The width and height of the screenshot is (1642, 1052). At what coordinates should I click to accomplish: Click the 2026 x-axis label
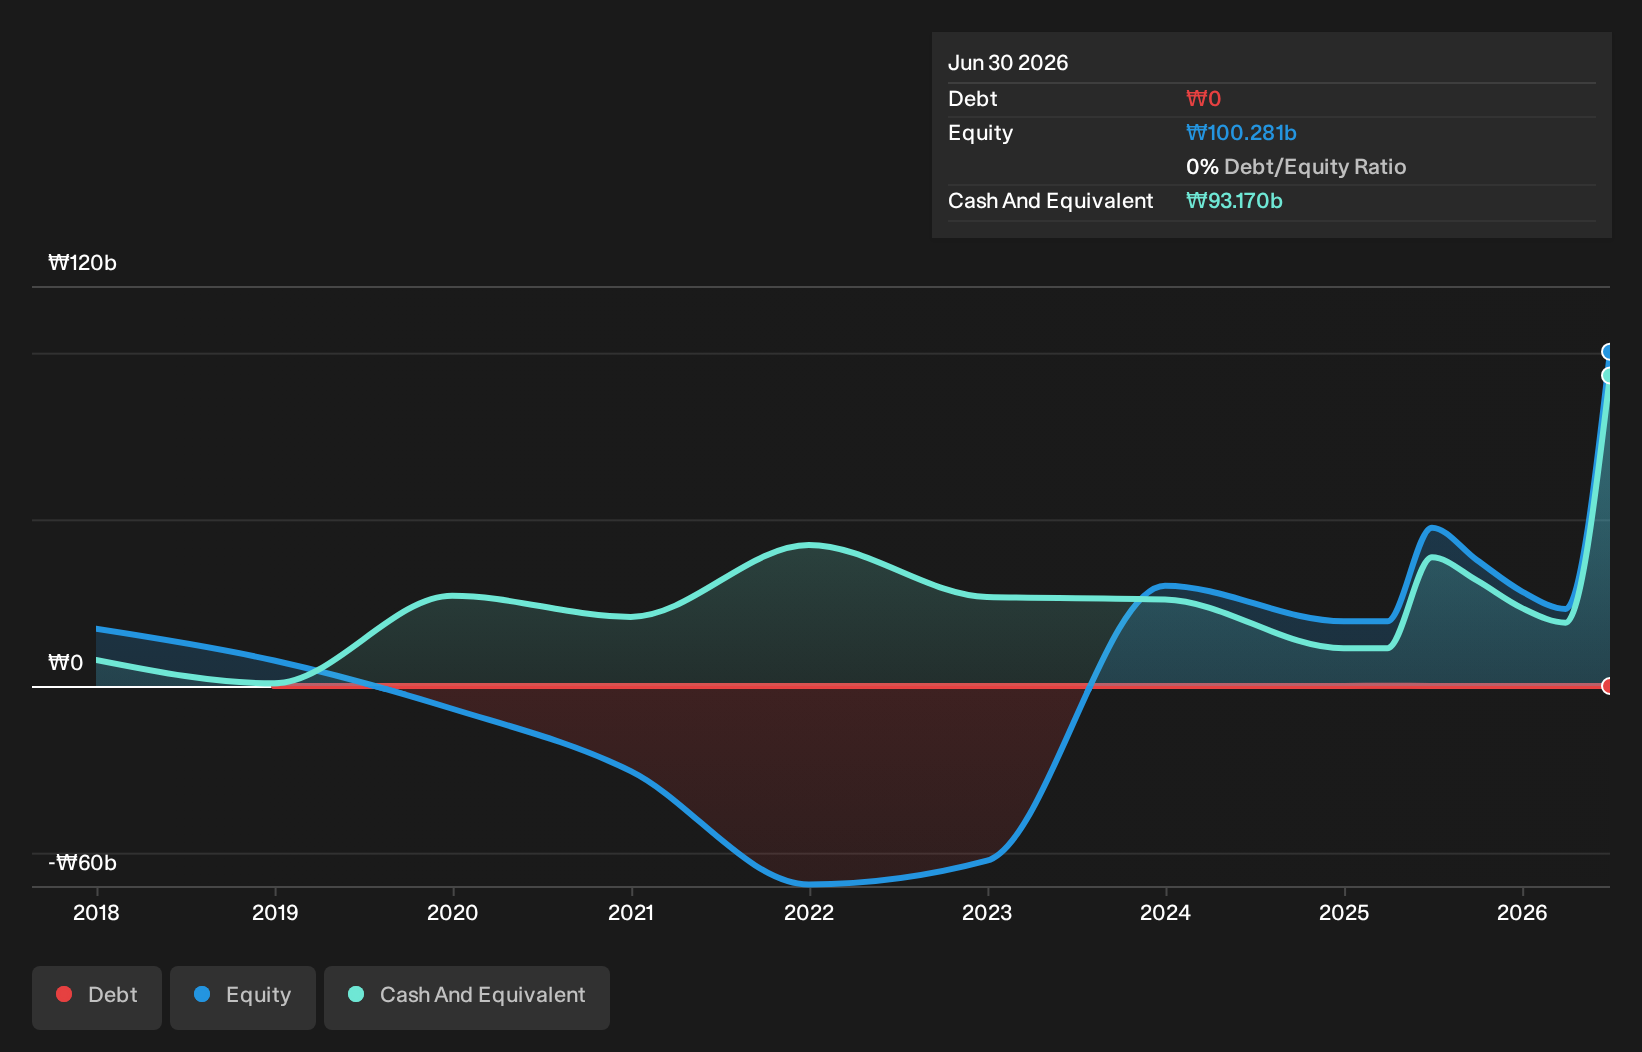[x=1522, y=913]
